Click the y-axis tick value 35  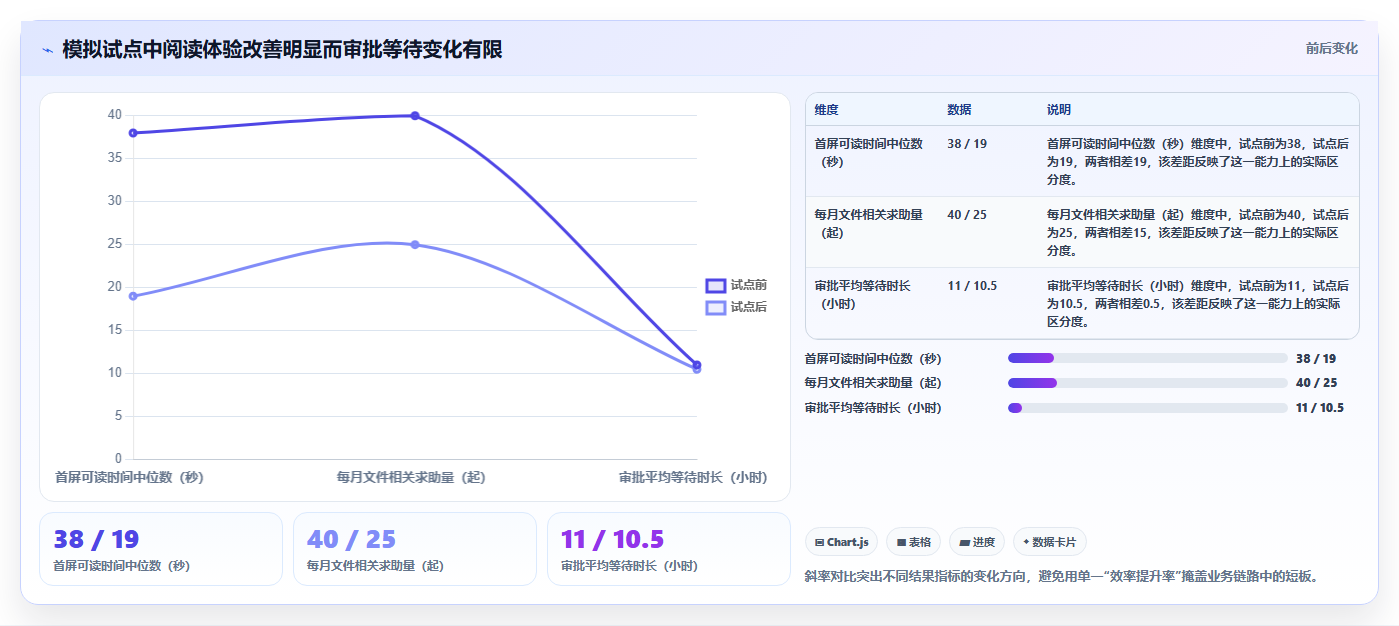click(115, 158)
